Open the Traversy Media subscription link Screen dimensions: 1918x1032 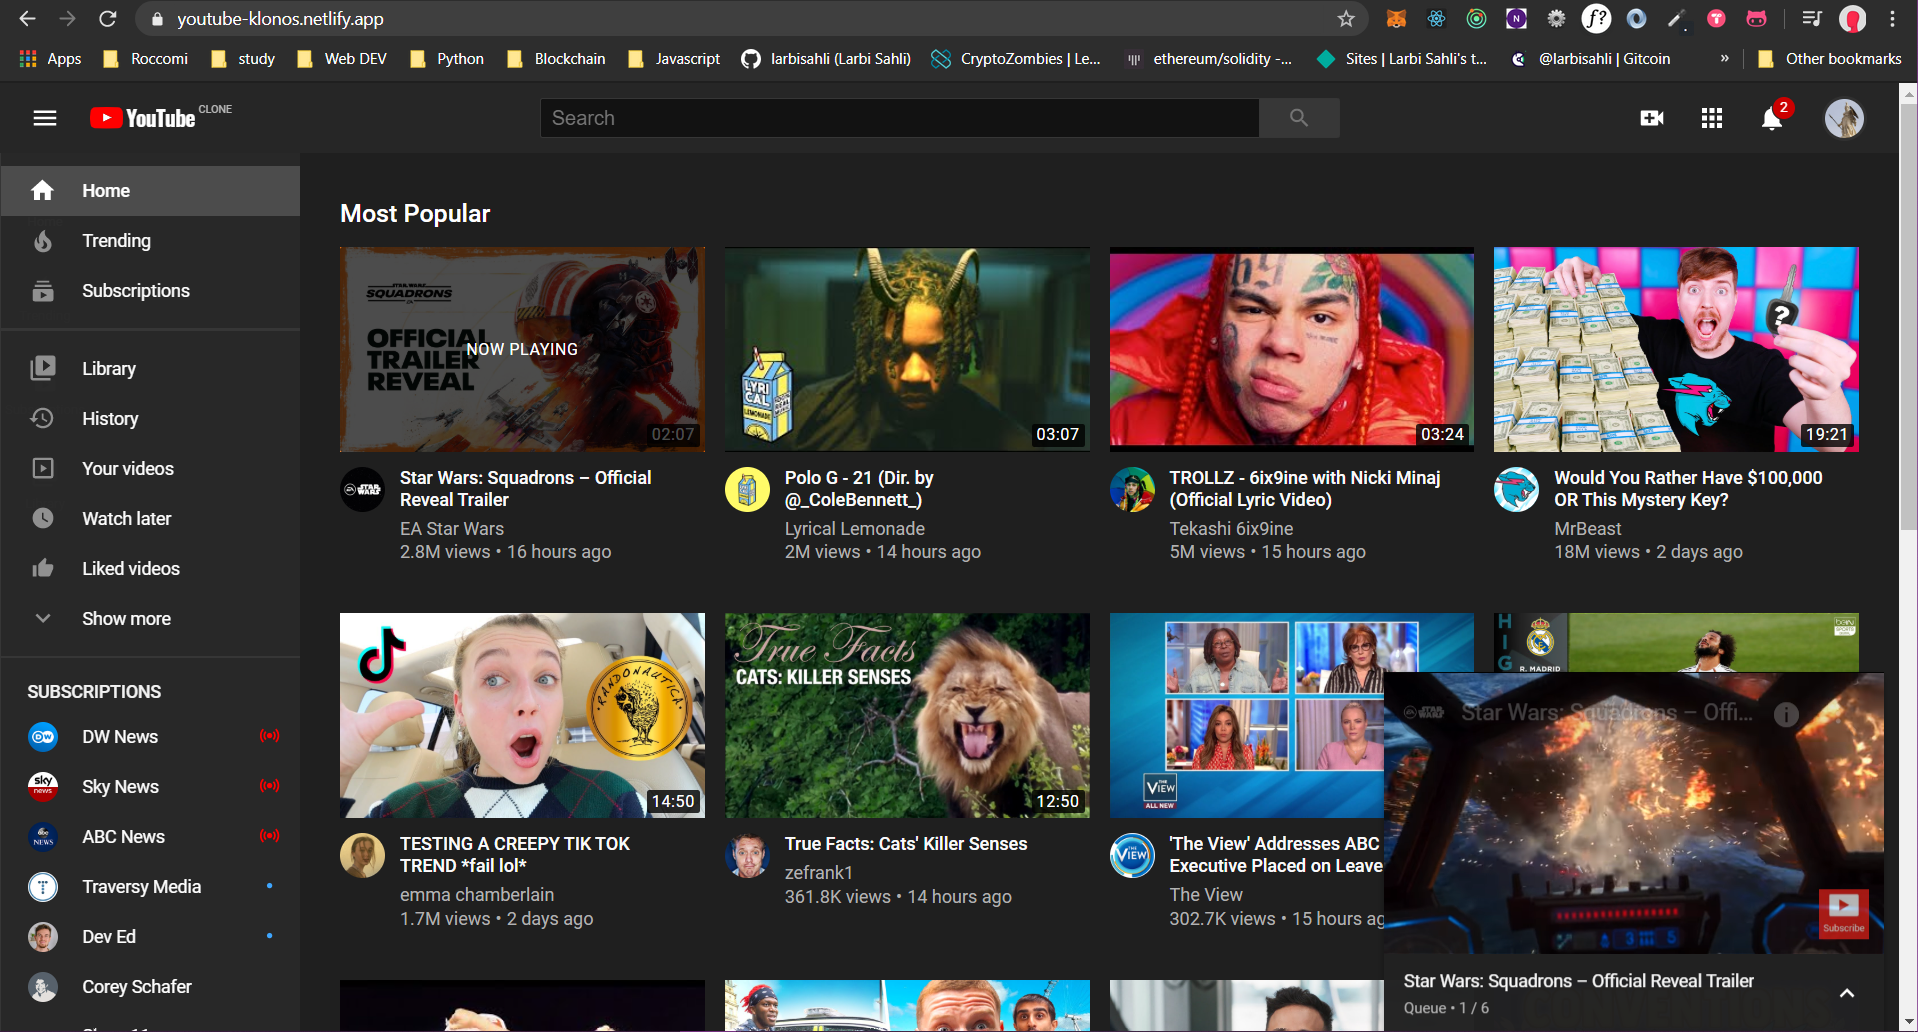click(x=150, y=886)
